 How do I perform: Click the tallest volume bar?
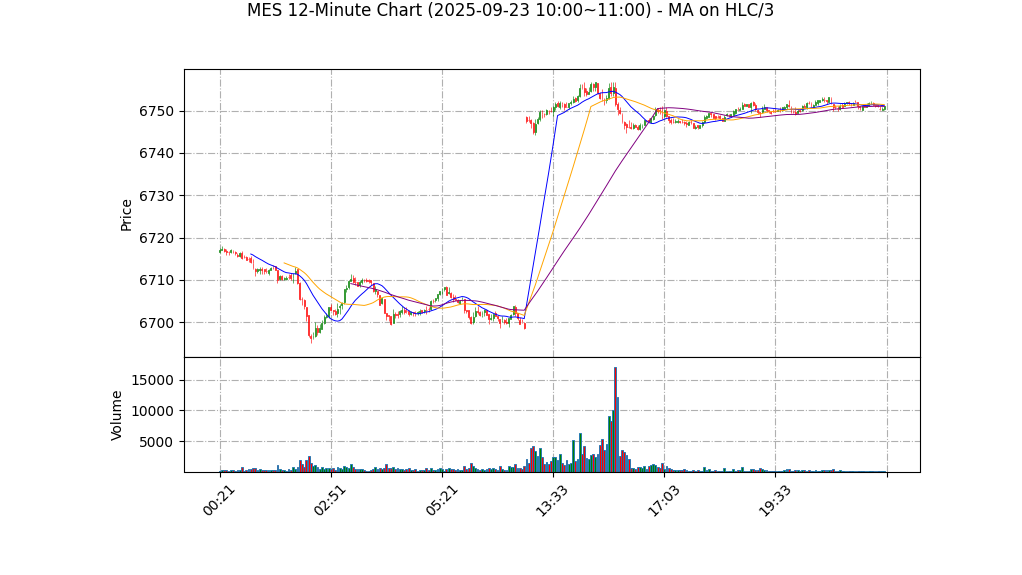(615, 420)
